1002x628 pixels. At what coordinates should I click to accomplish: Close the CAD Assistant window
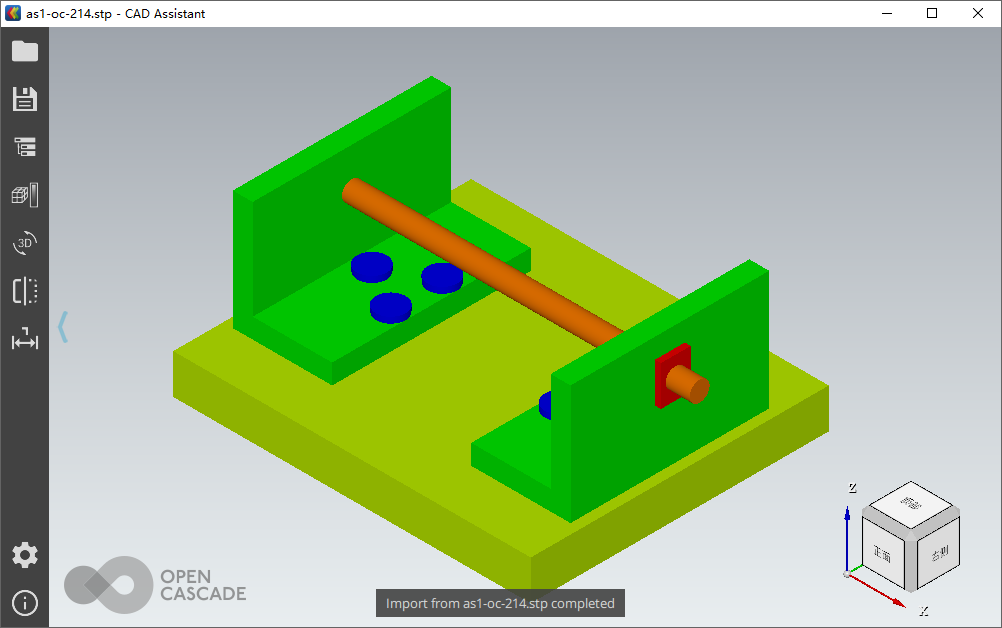(x=978, y=13)
